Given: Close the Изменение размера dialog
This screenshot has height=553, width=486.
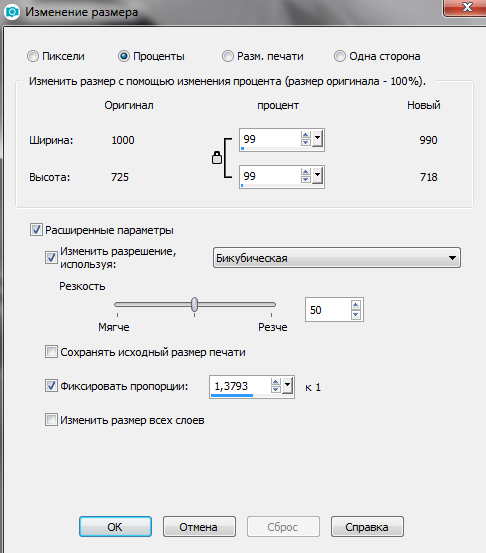Looking at the screenshot, I should click(466, 7).
